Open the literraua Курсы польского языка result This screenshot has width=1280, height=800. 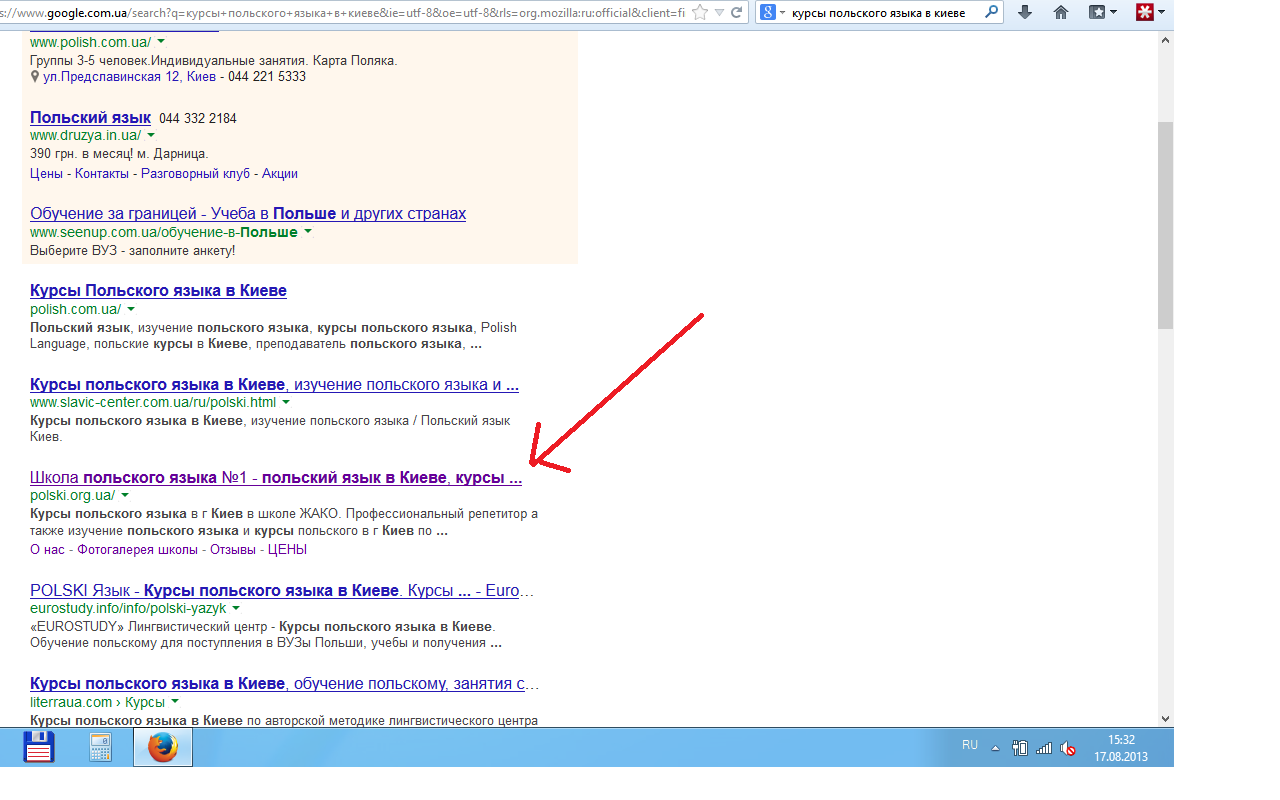click(x=284, y=683)
